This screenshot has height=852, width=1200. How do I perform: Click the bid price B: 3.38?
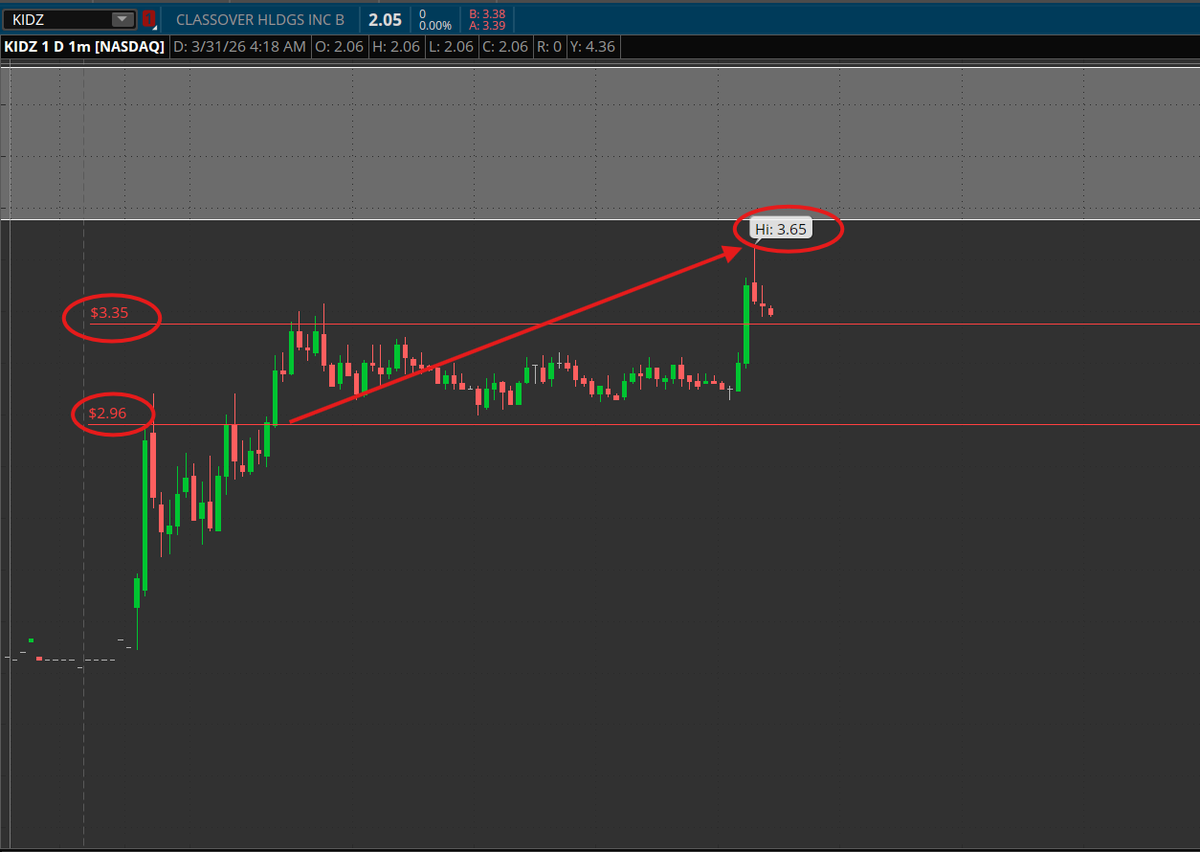pos(487,12)
